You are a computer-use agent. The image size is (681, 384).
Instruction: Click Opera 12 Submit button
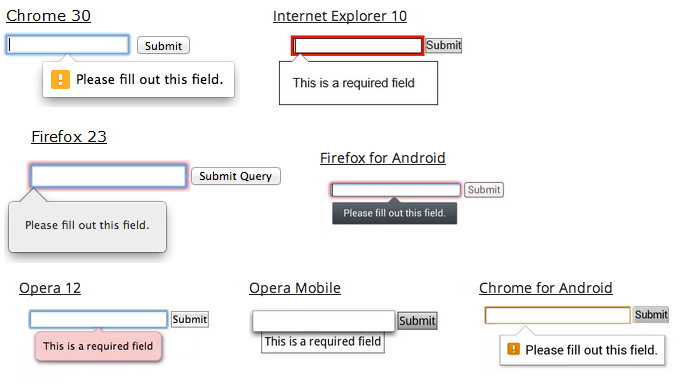[x=190, y=319]
